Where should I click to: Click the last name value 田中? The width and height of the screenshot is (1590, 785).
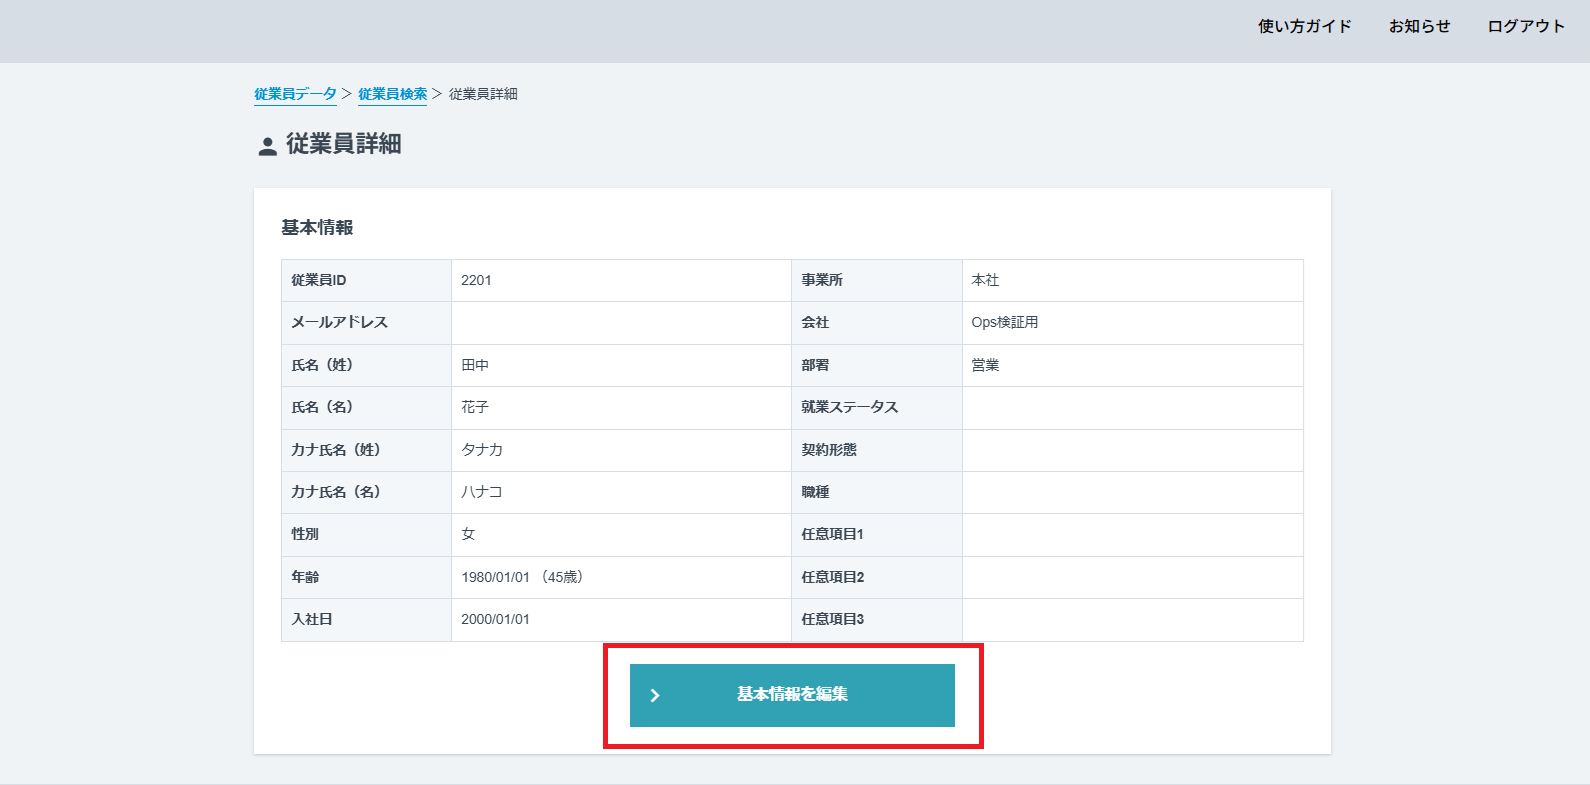click(x=475, y=366)
